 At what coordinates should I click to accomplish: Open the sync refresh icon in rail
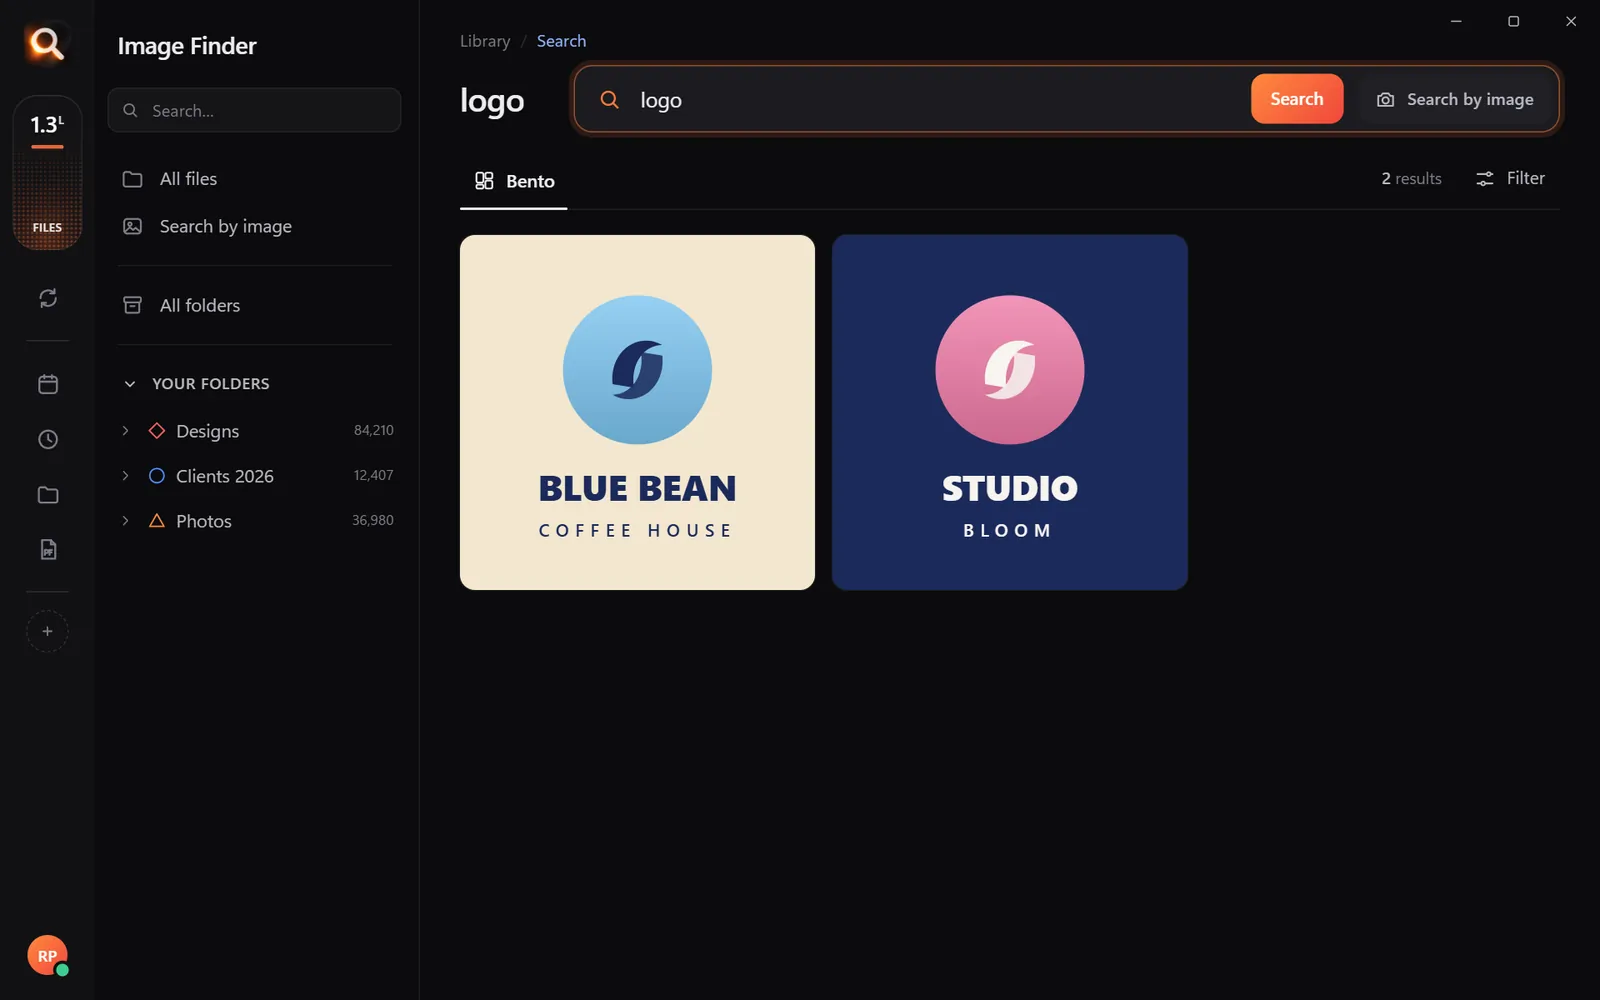coord(47,298)
